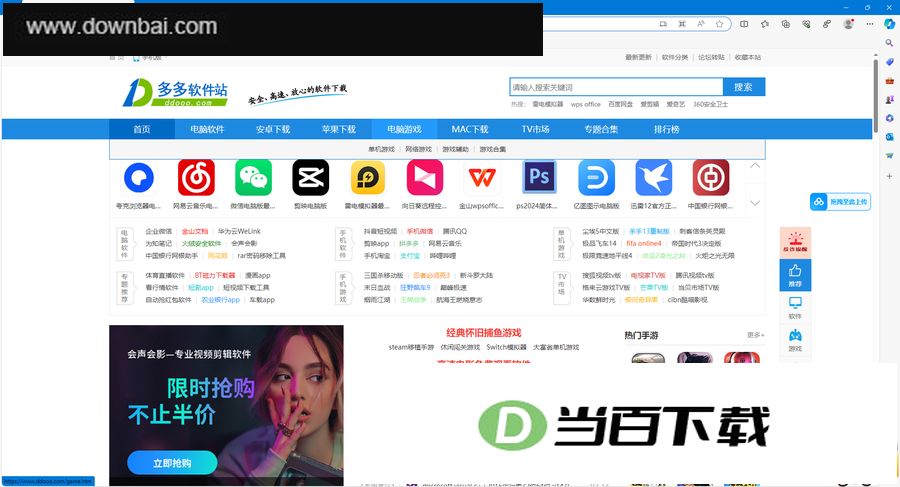Image resolution: width=900 pixels, height=487 pixels.
Task: Open the 单机游戏 submenu link
Action: pyautogui.click(x=382, y=149)
